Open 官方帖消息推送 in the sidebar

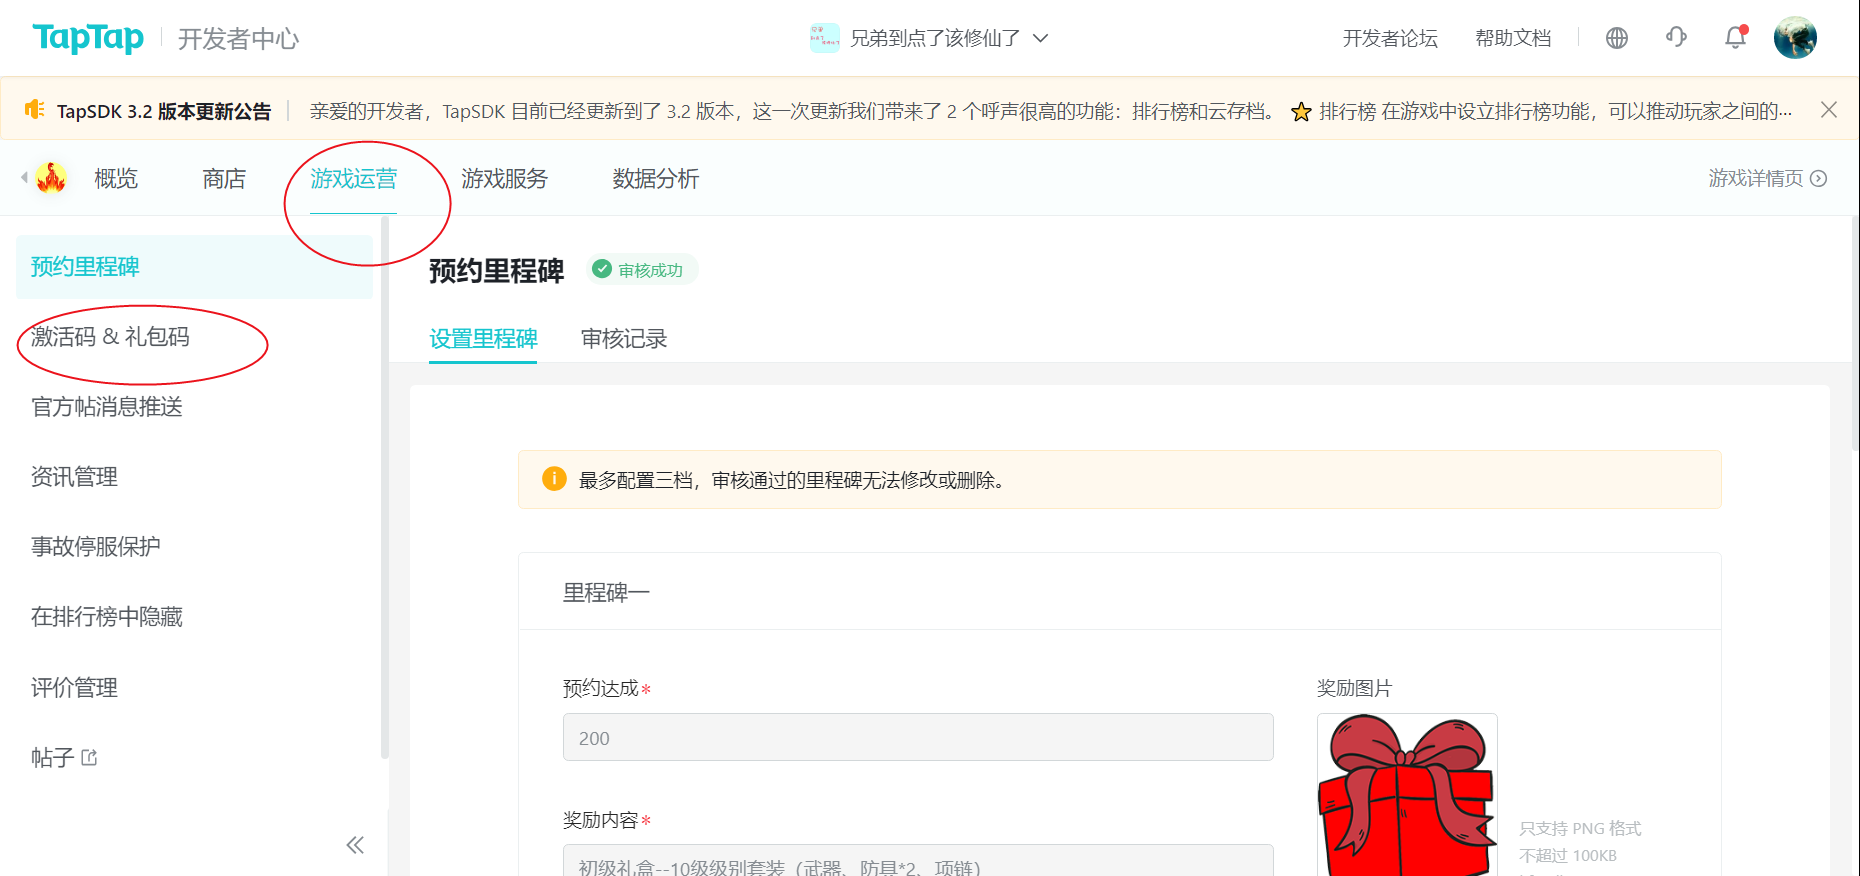point(107,407)
